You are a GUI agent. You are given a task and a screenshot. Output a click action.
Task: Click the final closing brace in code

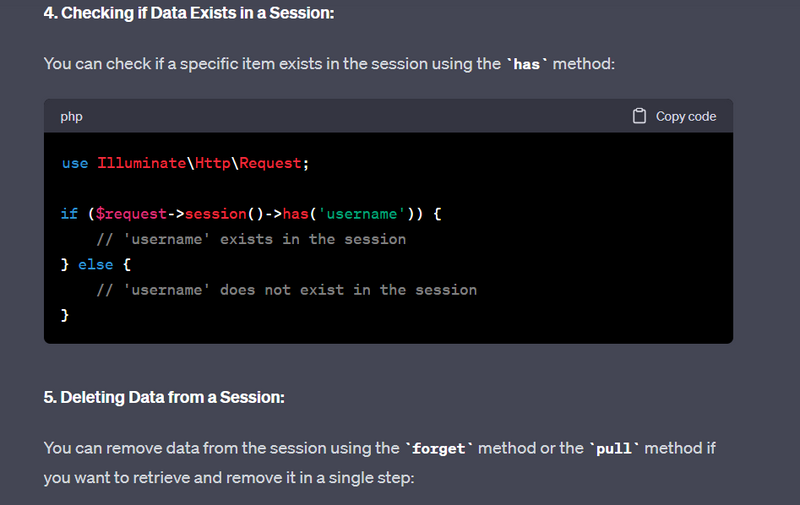click(x=65, y=315)
